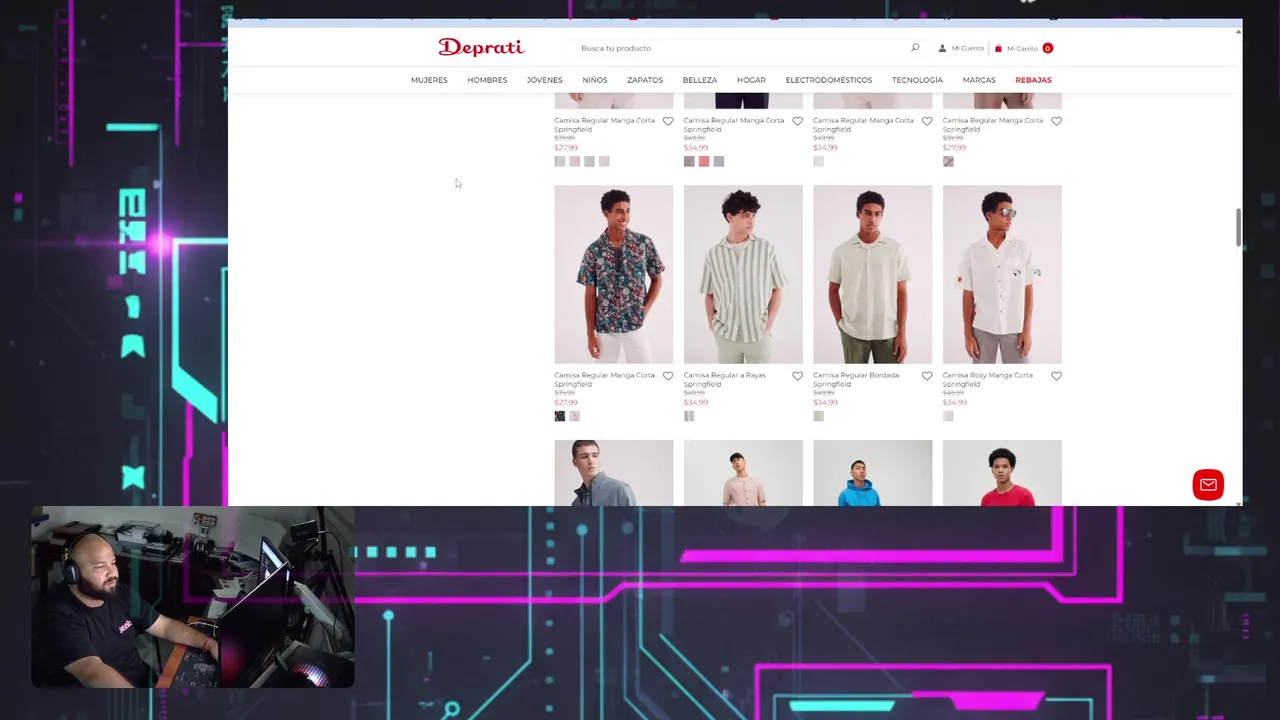Select the white swatch under Camisa Boxy Manga Corta

coord(948,416)
